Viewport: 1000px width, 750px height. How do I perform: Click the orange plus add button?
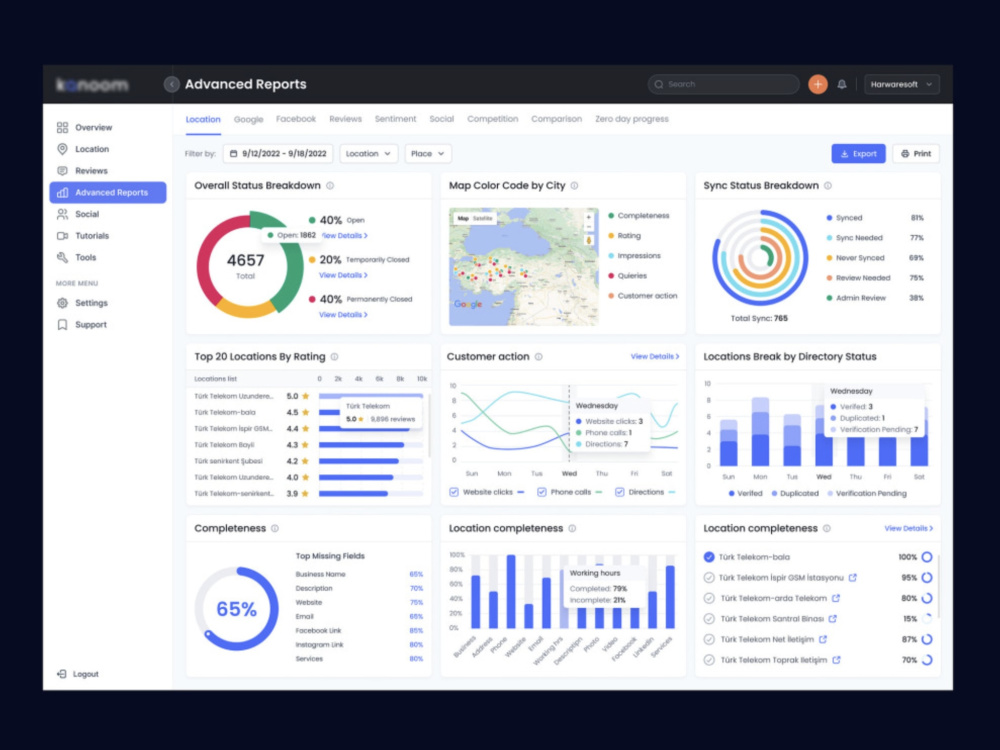pyautogui.click(x=818, y=84)
